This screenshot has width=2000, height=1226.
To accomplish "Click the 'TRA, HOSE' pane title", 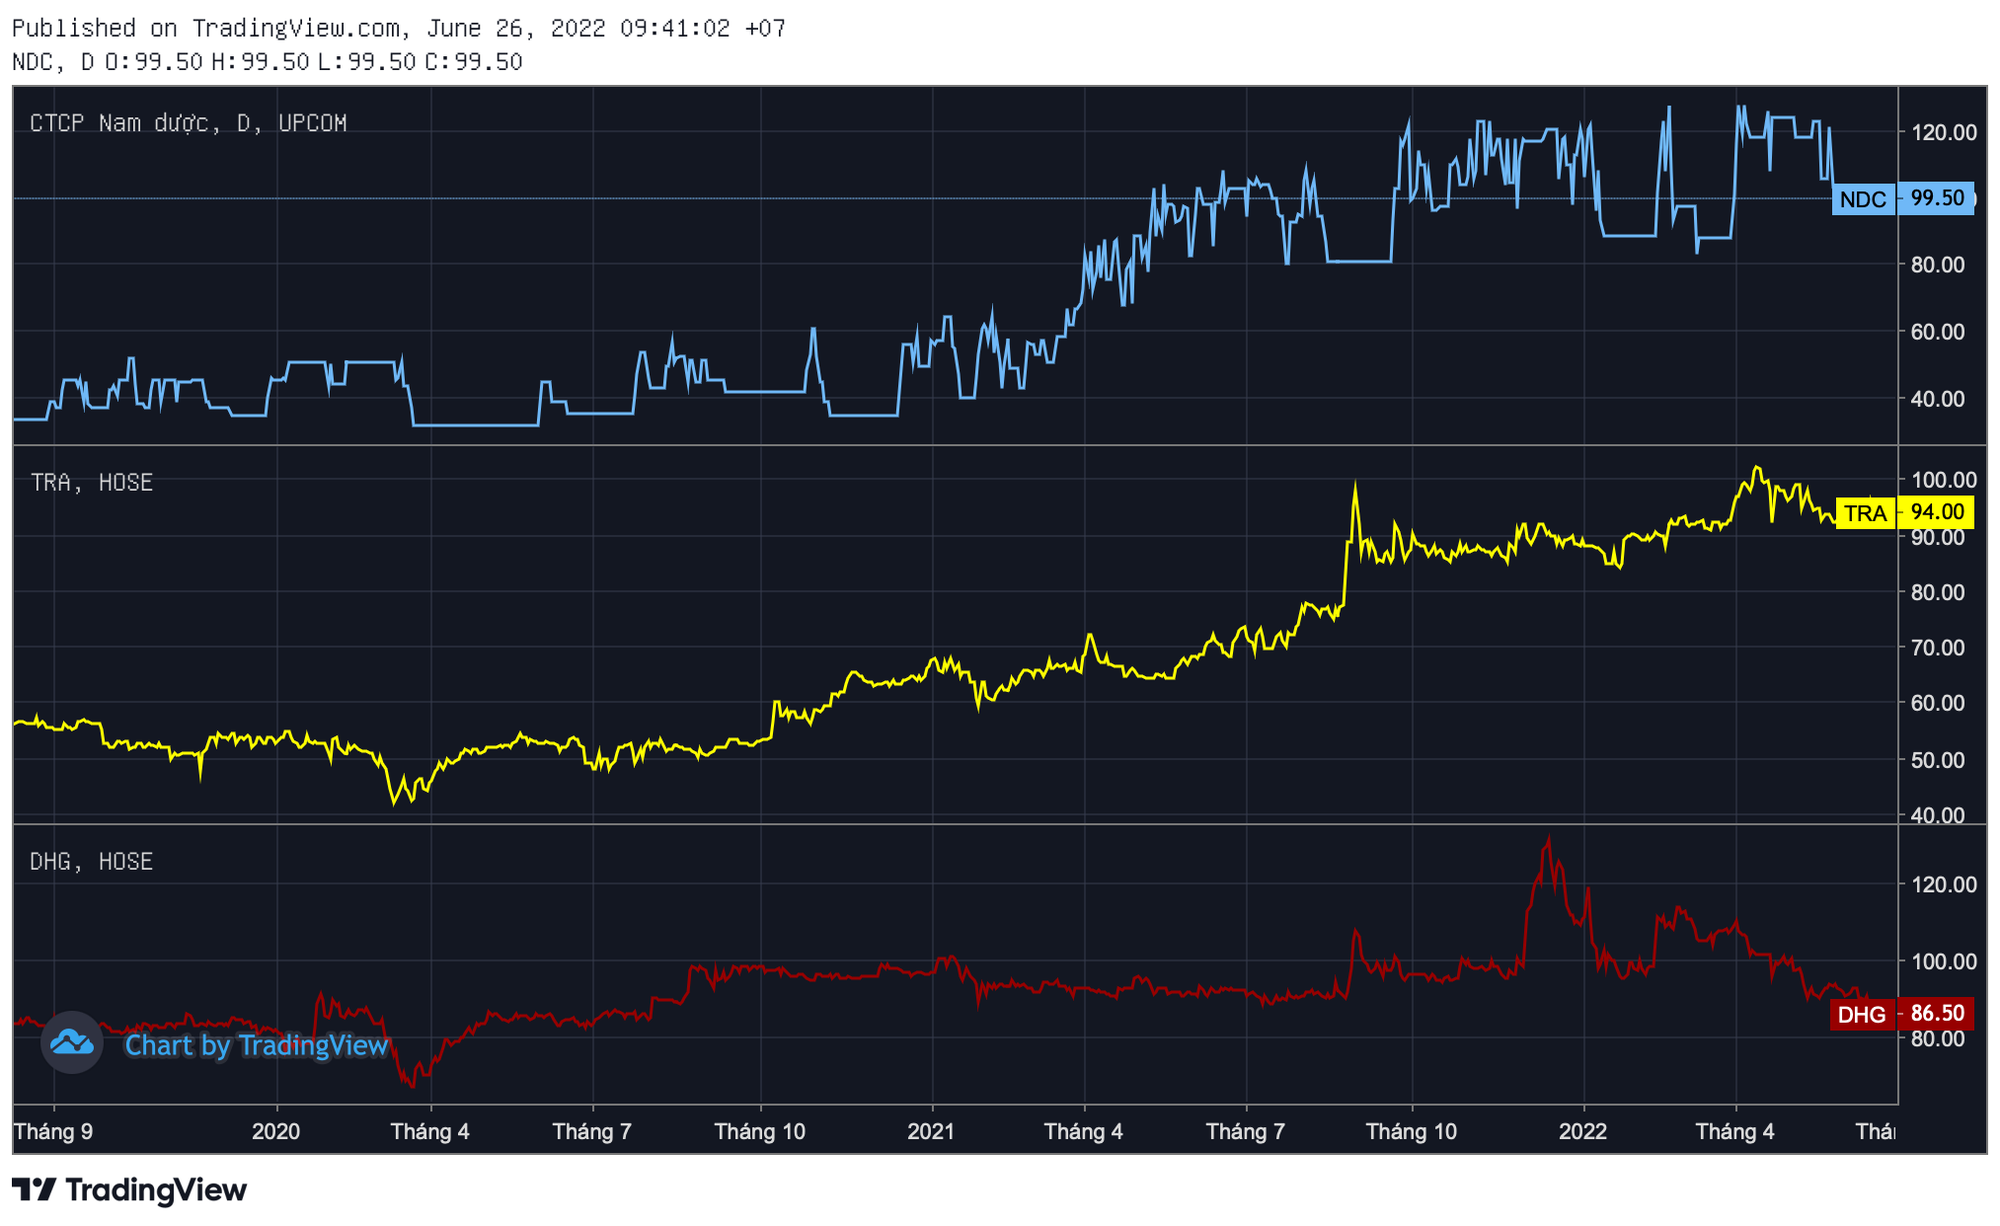I will [91, 483].
